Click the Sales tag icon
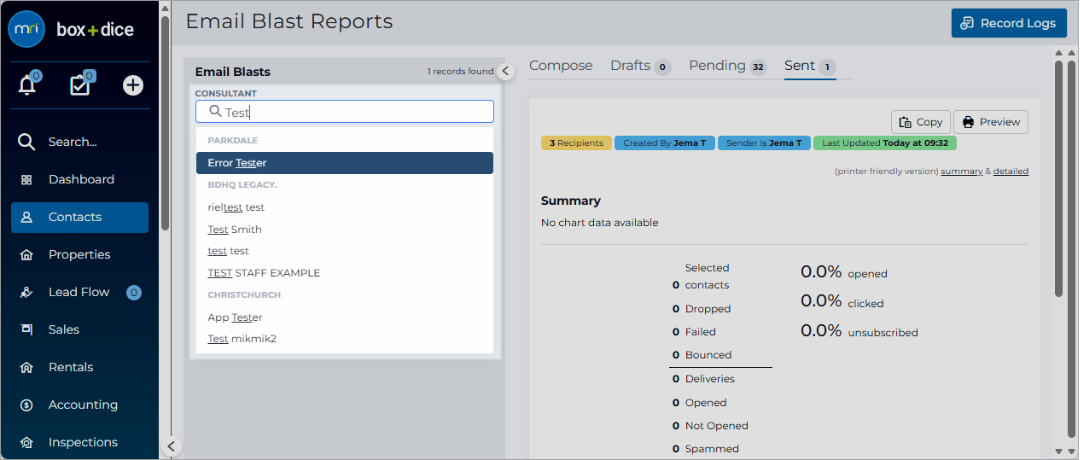This screenshot has width=1080, height=460. pyautogui.click(x=27, y=330)
